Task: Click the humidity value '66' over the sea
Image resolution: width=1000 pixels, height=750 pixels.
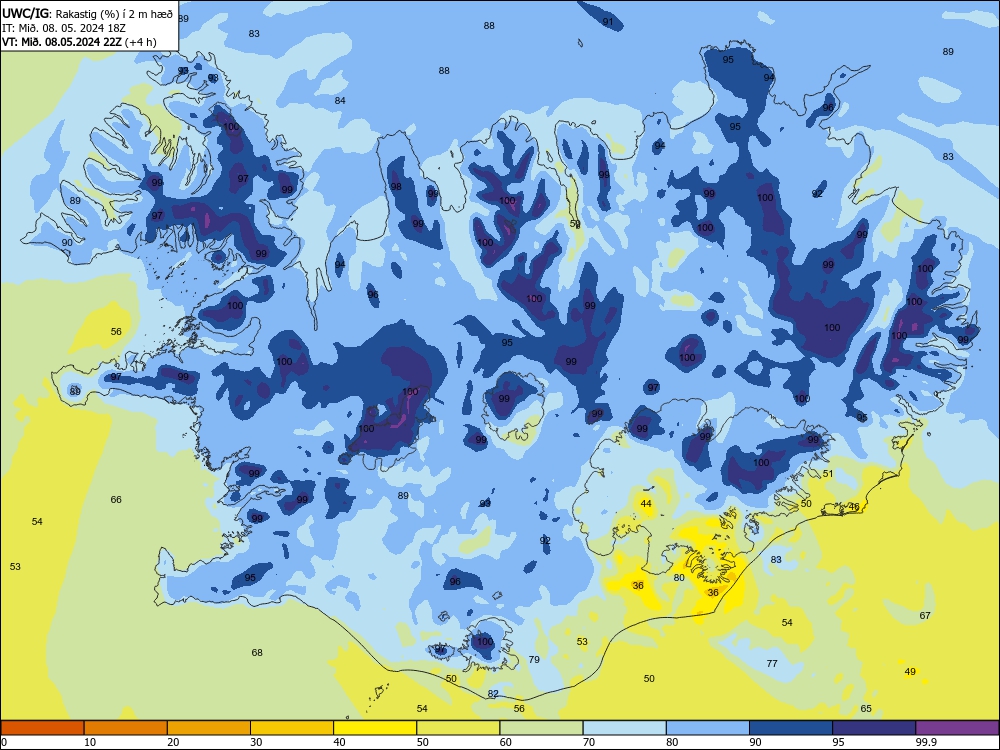Action: pyautogui.click(x=116, y=499)
